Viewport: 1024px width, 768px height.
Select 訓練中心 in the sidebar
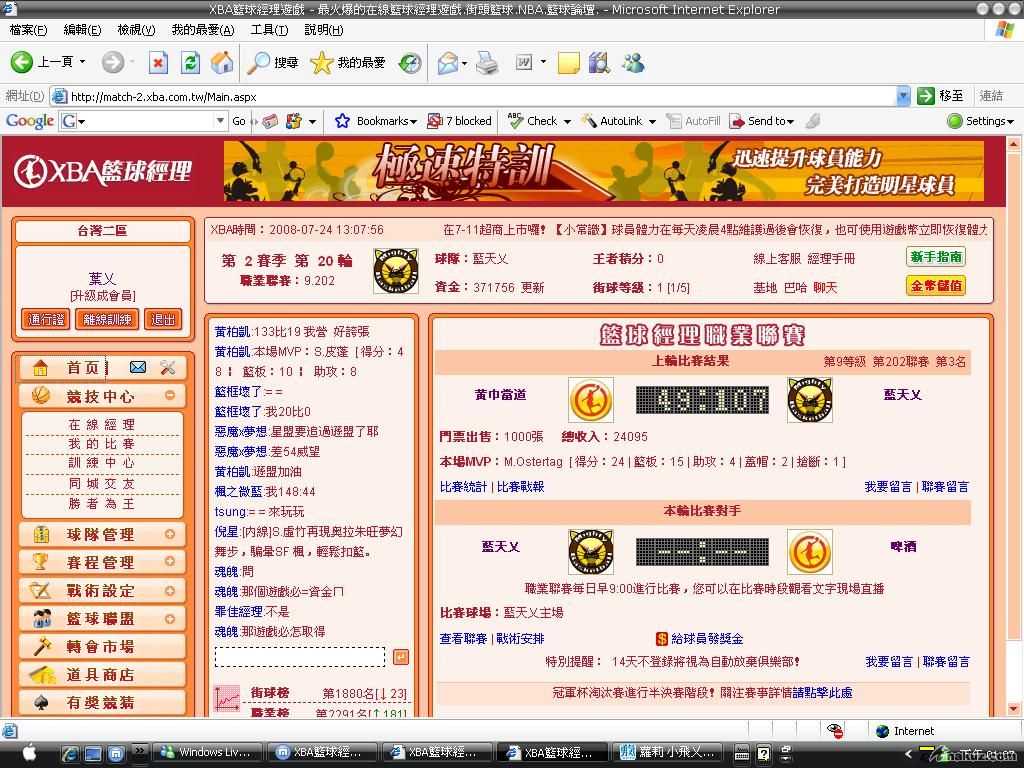click(102, 463)
